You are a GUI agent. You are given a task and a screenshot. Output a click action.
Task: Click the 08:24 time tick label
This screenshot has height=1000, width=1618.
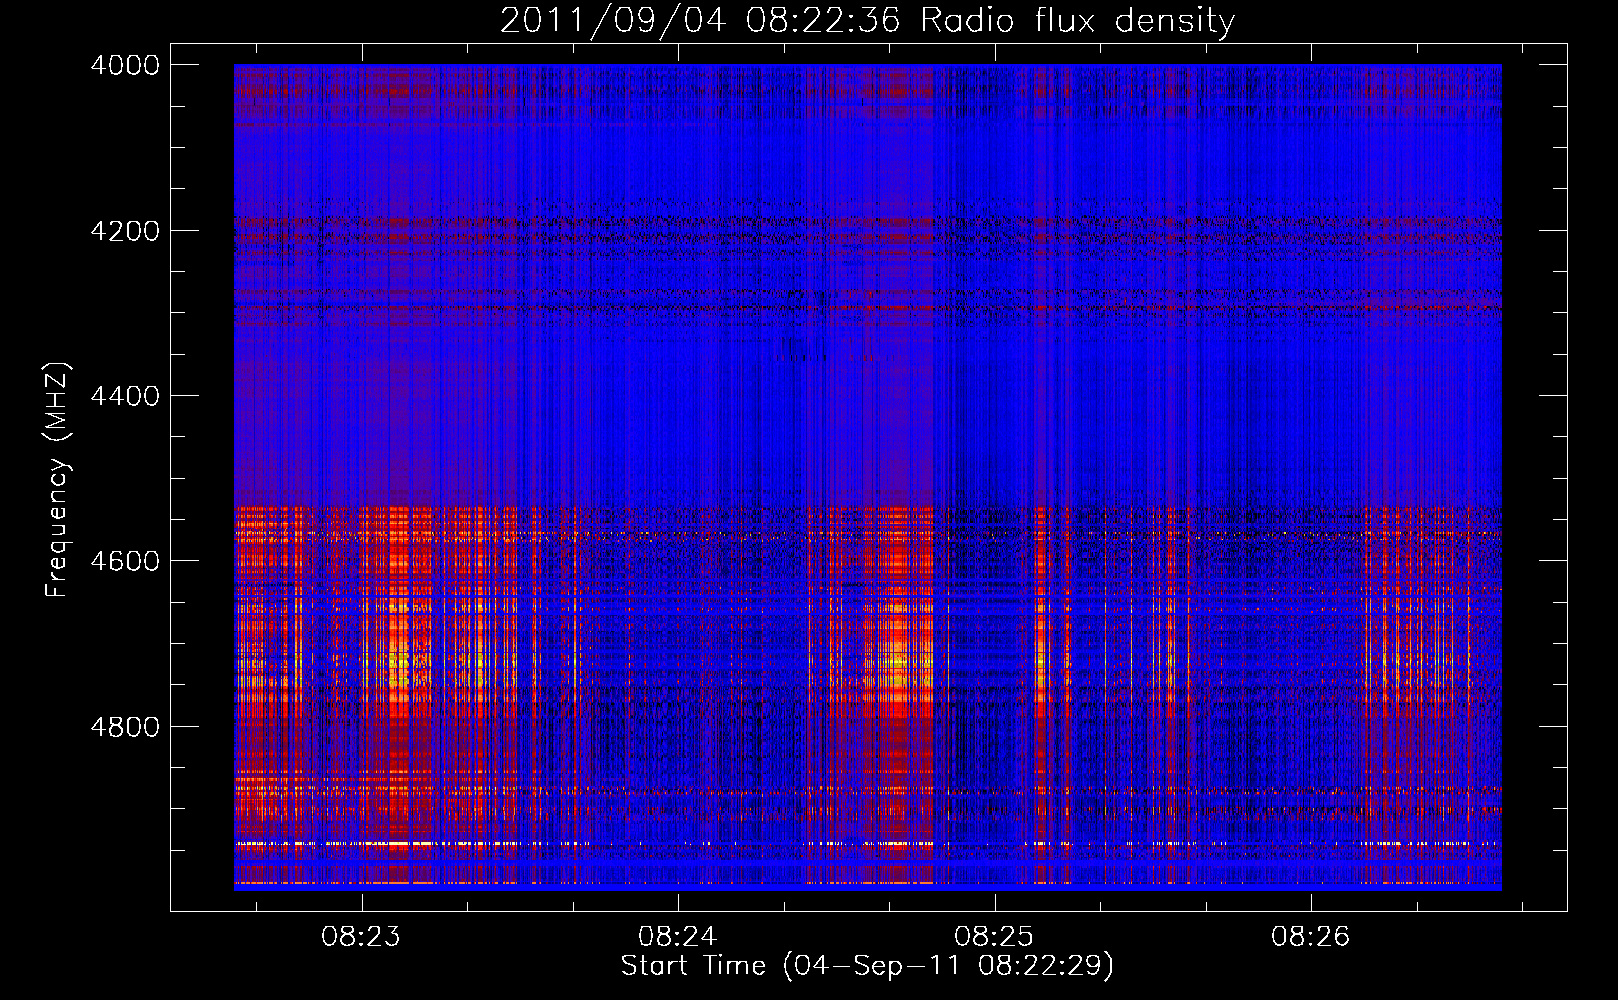(x=678, y=937)
